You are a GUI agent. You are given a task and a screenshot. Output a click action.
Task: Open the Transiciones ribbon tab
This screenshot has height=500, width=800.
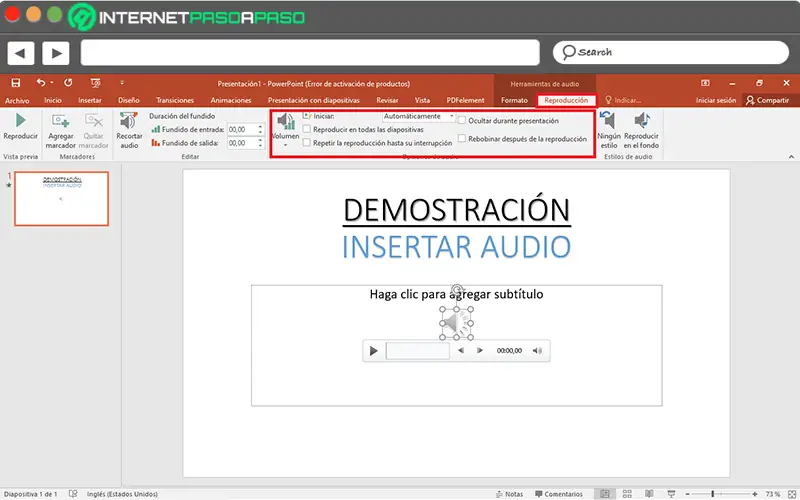pyautogui.click(x=175, y=100)
